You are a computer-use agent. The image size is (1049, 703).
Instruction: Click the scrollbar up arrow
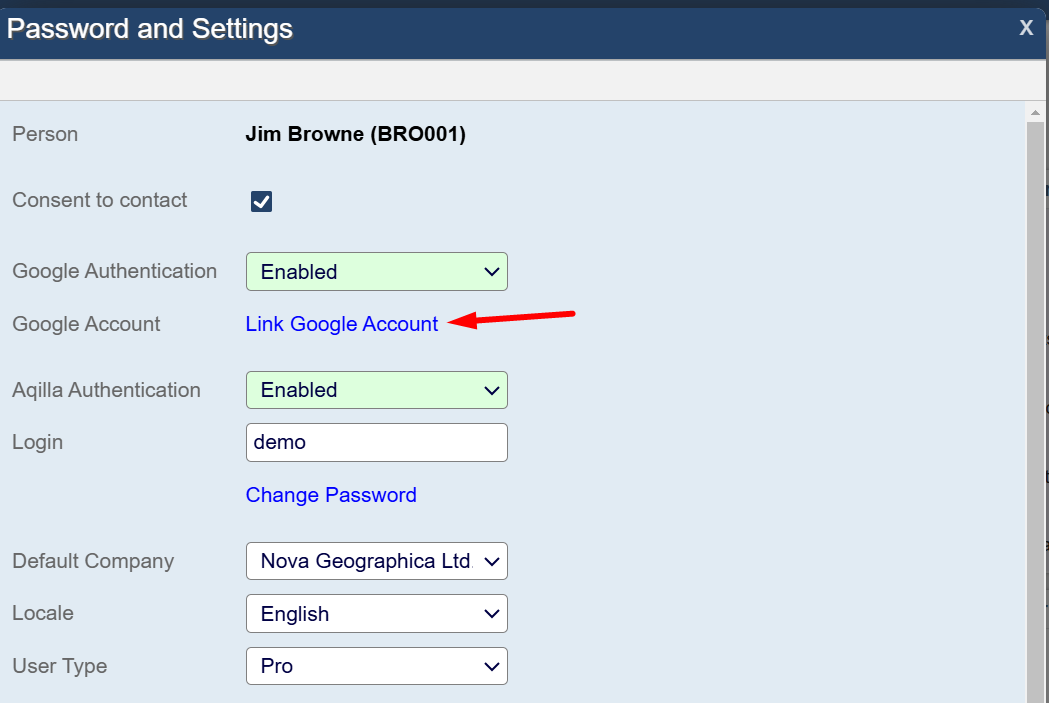(x=1035, y=114)
